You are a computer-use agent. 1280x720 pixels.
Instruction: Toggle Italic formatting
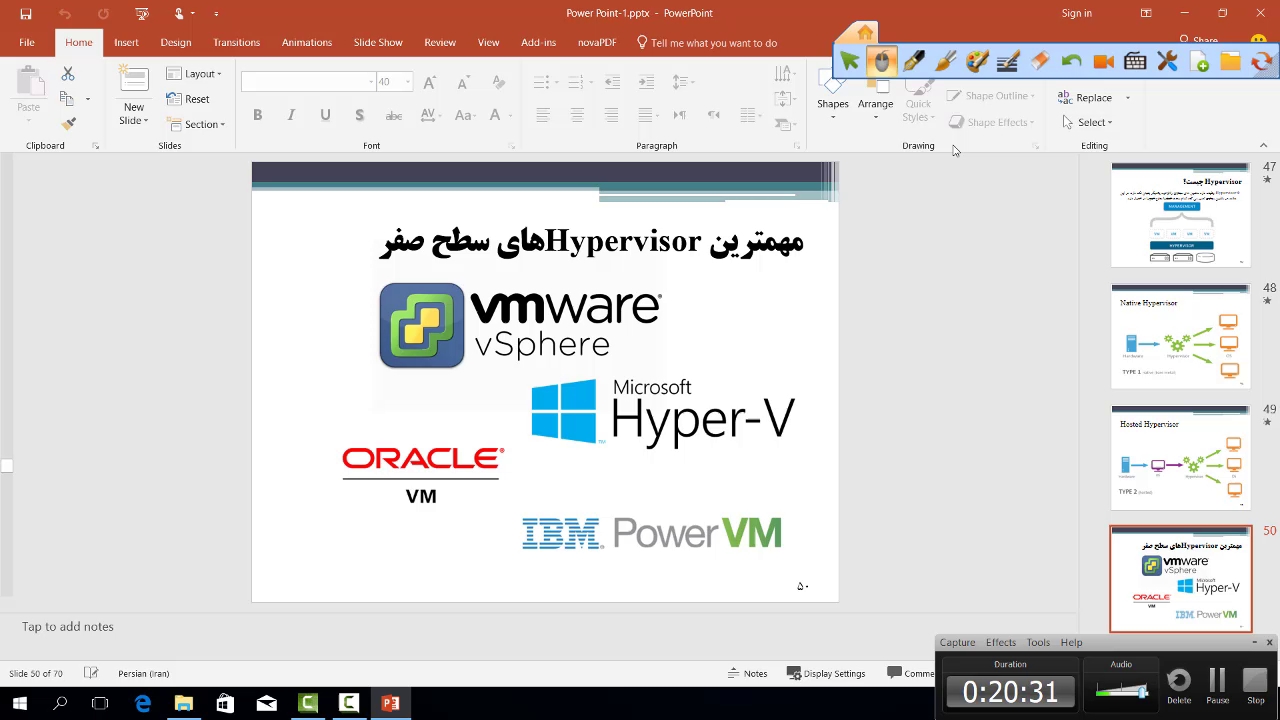291,115
